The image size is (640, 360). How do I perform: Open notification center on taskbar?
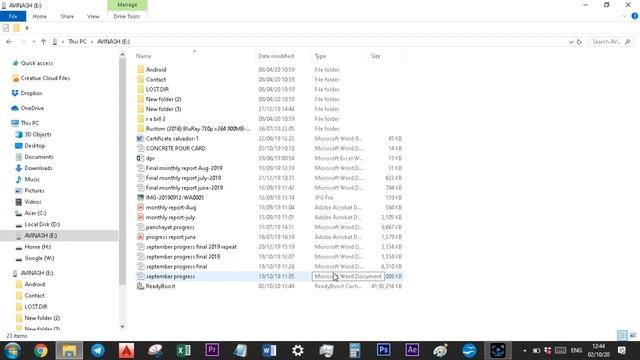click(x=622, y=351)
